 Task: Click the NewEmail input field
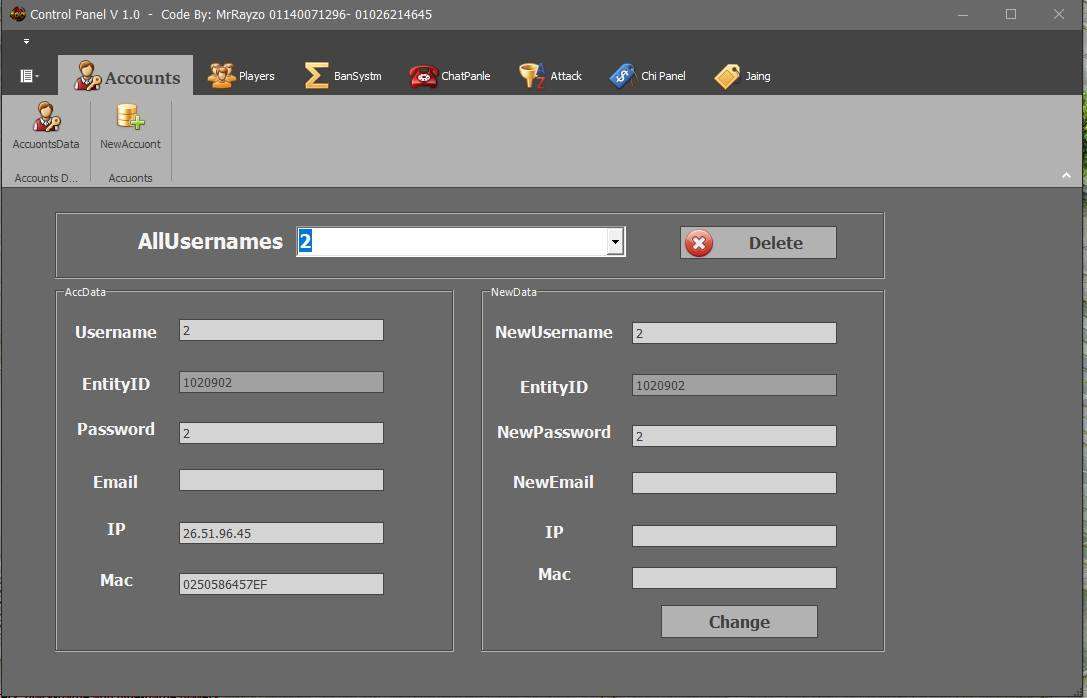point(734,483)
